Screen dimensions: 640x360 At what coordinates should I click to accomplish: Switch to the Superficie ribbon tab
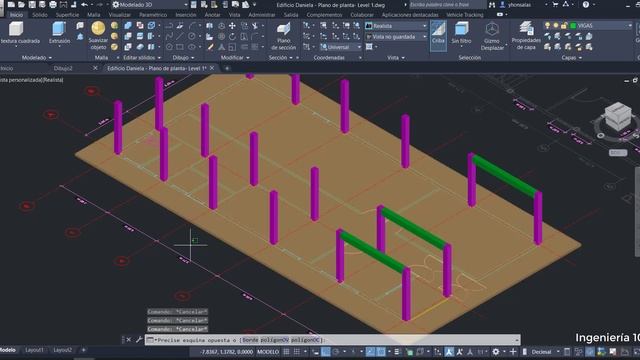(x=67, y=15)
